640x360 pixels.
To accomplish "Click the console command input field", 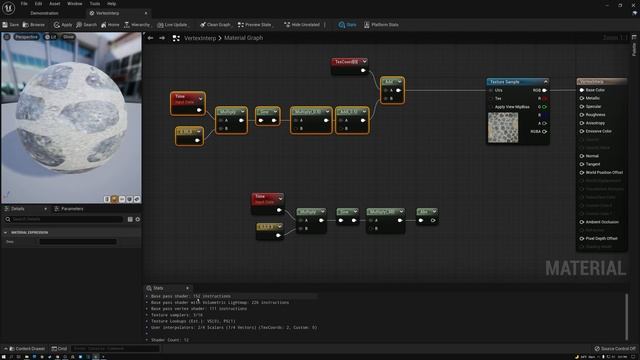I will click(115, 349).
